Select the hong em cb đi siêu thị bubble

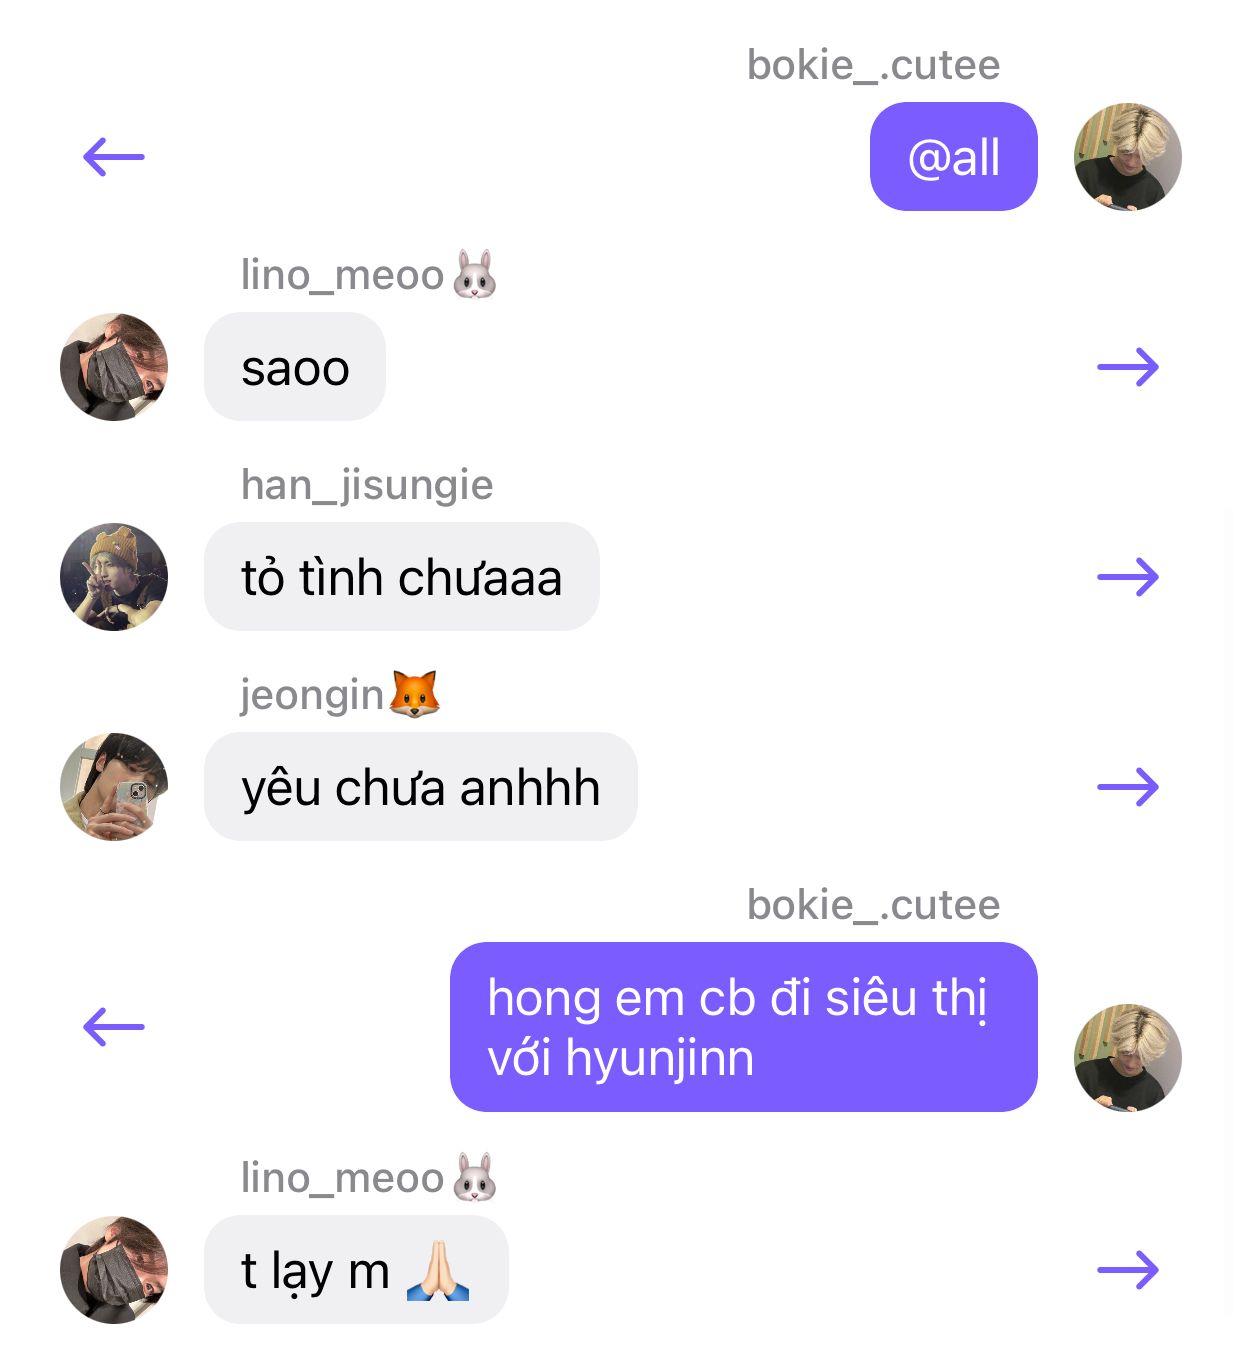[x=744, y=1027]
